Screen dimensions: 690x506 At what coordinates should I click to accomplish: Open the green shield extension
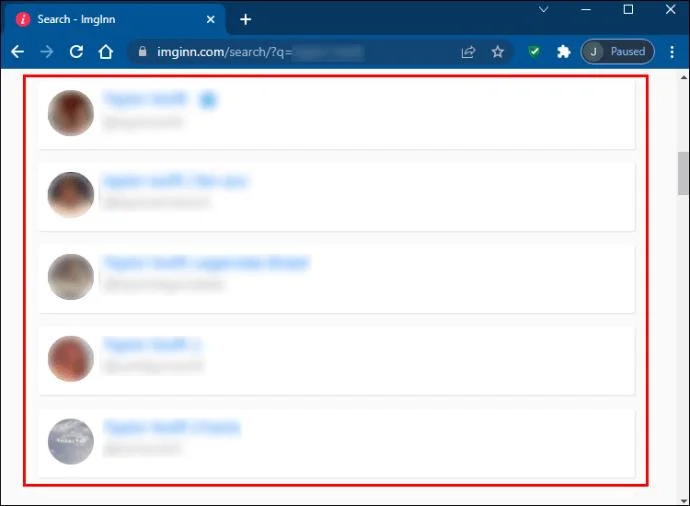pos(534,52)
